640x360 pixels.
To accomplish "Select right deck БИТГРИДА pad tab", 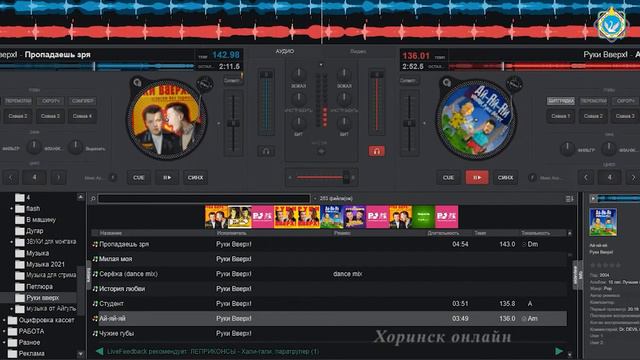I will (561, 101).
